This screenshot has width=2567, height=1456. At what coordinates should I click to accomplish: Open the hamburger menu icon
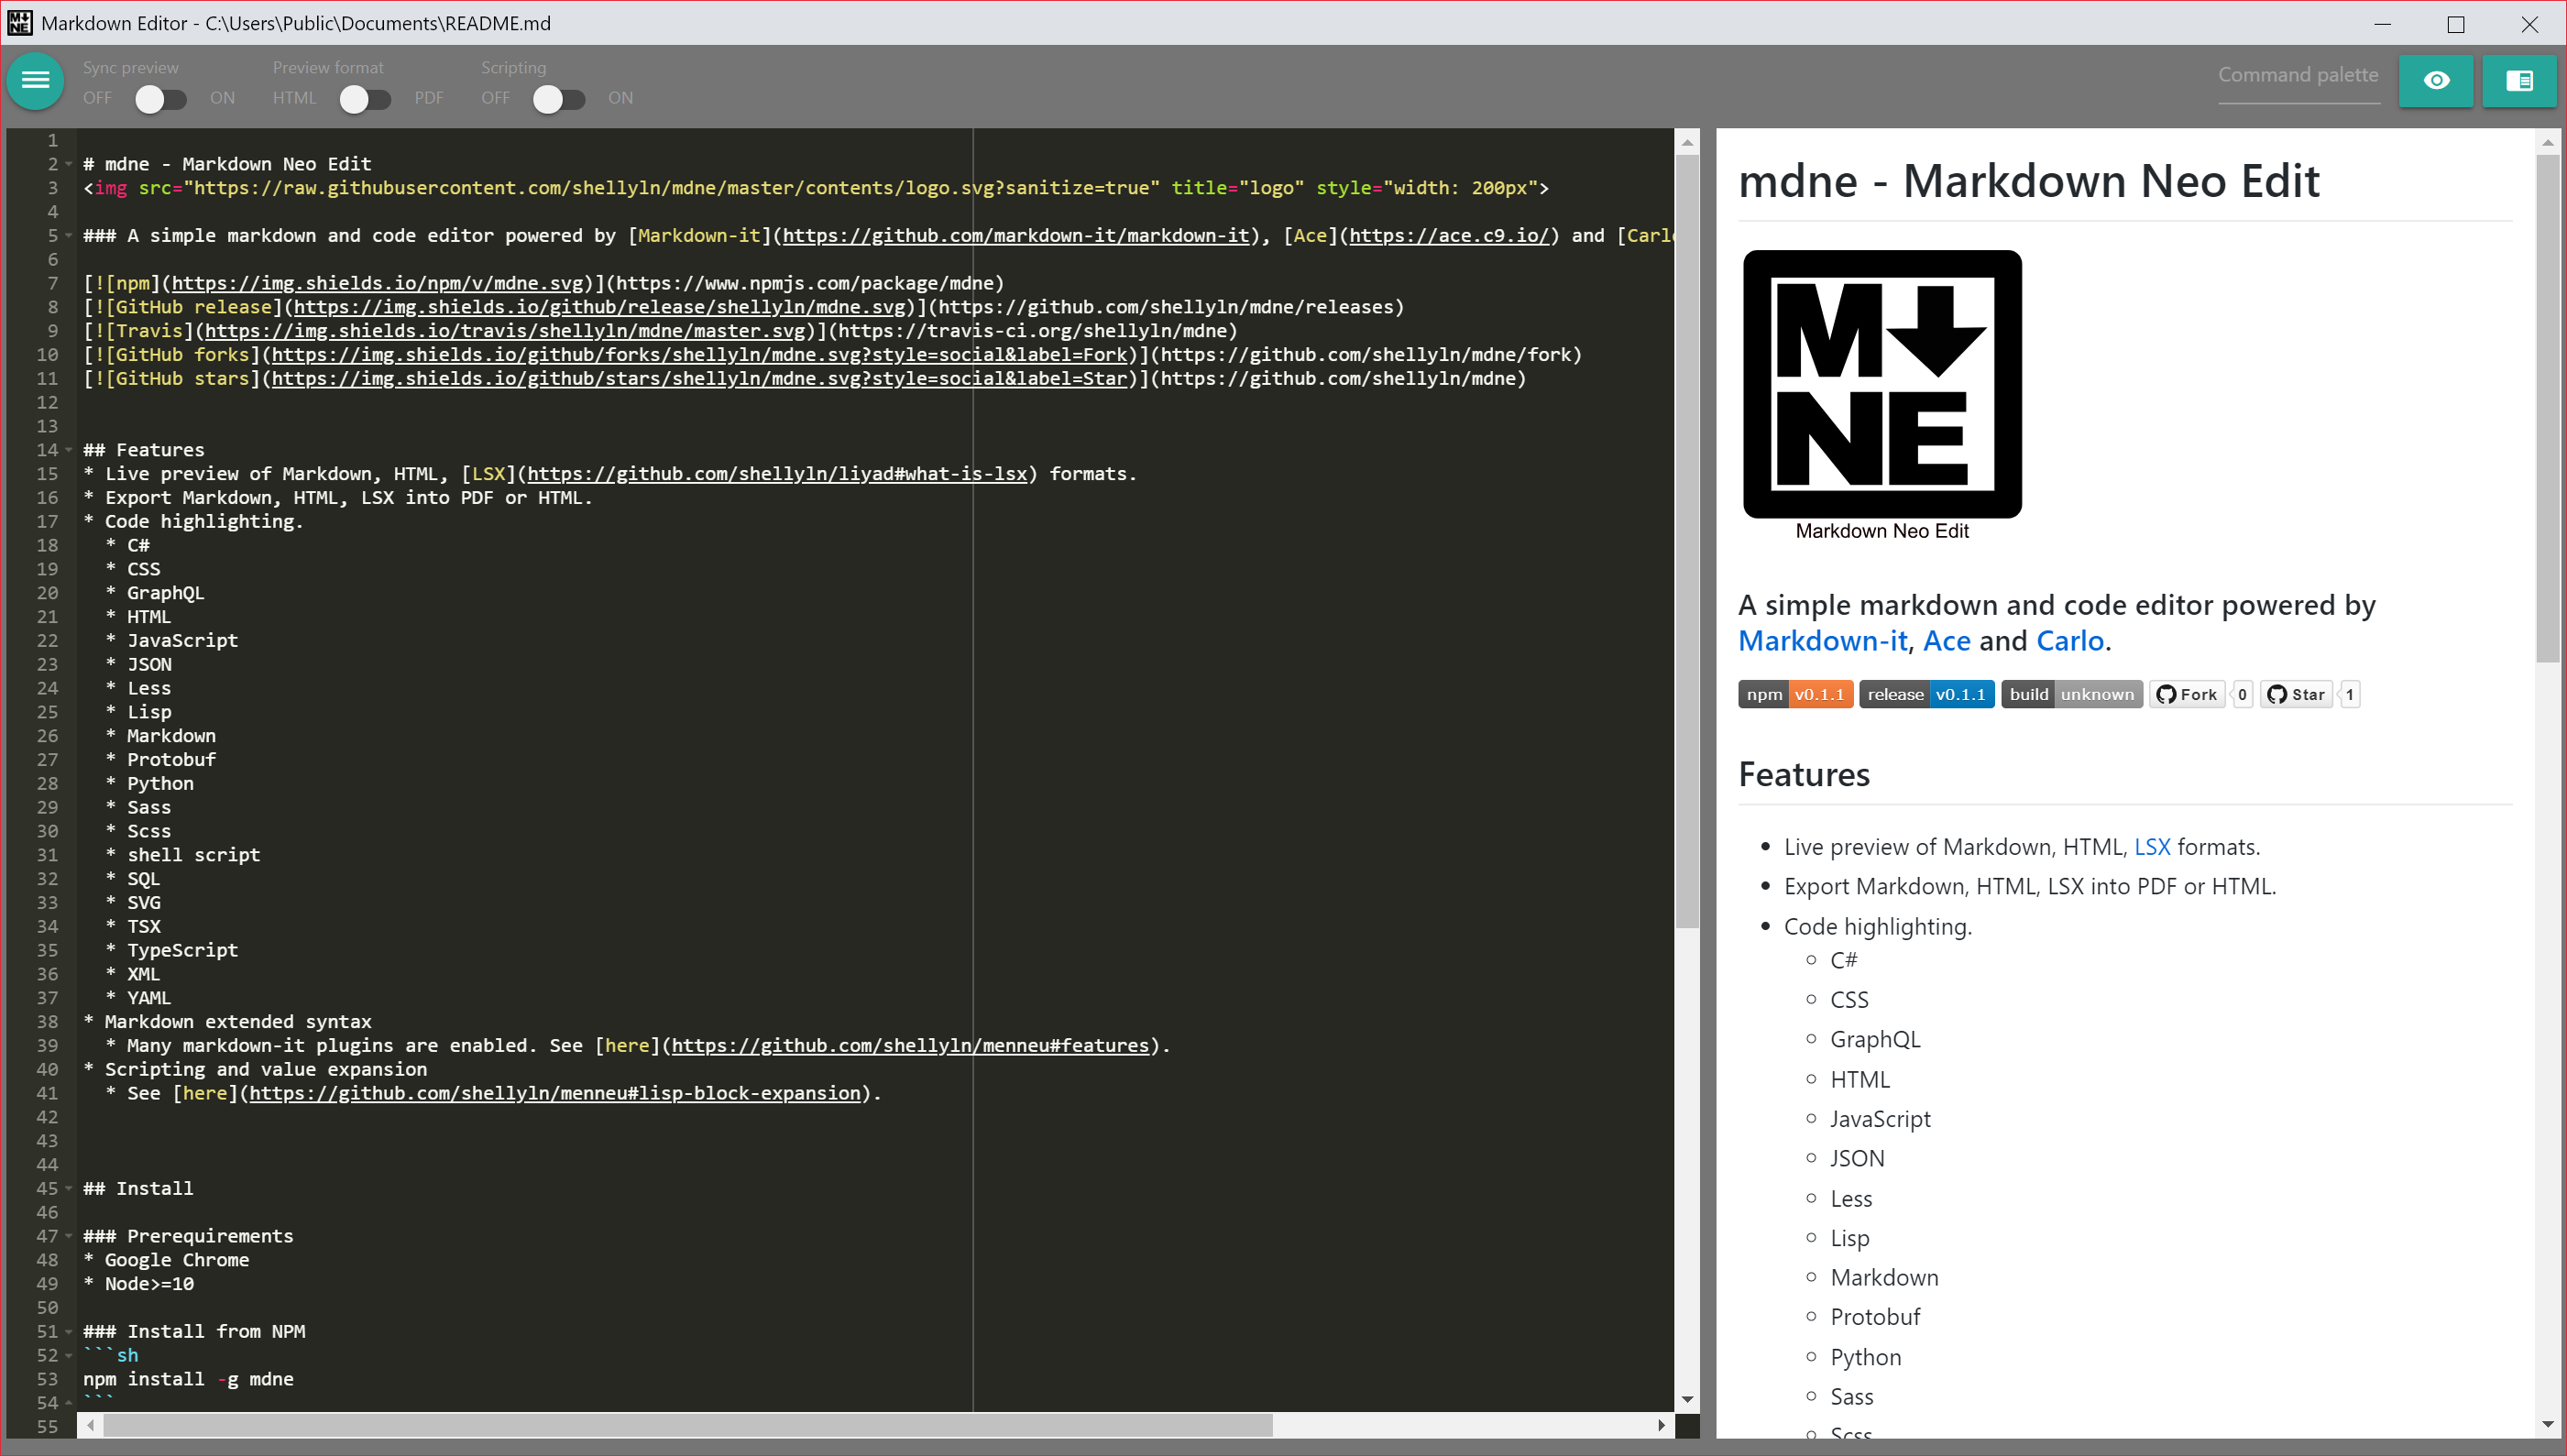pyautogui.click(x=37, y=81)
